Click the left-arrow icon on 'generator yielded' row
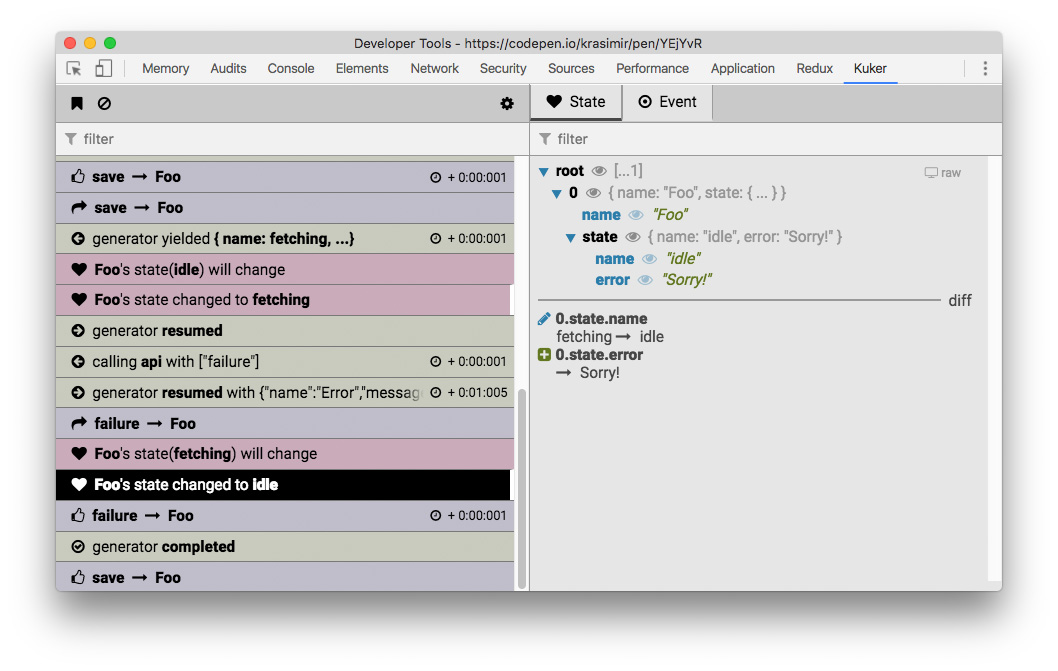The image size is (1058, 671). pyautogui.click(x=78, y=239)
